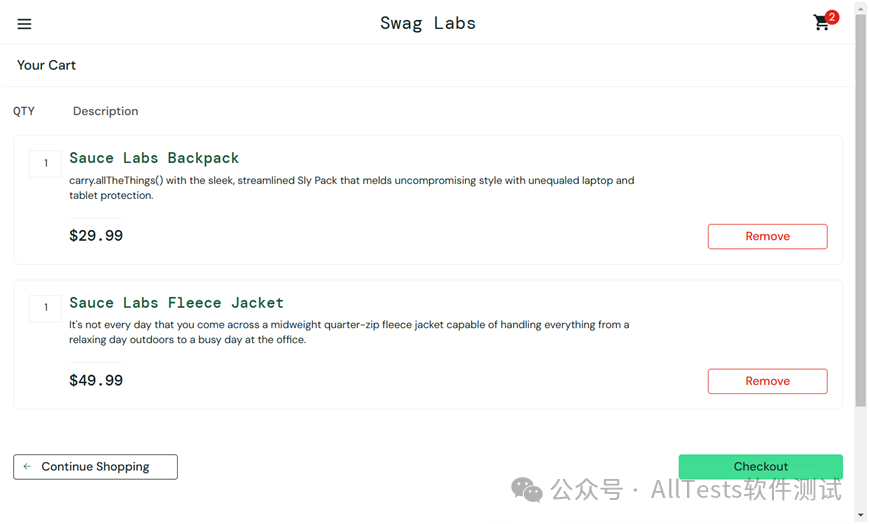Click the QTY column header
The width and height of the screenshot is (869, 524).
pyautogui.click(x=24, y=111)
